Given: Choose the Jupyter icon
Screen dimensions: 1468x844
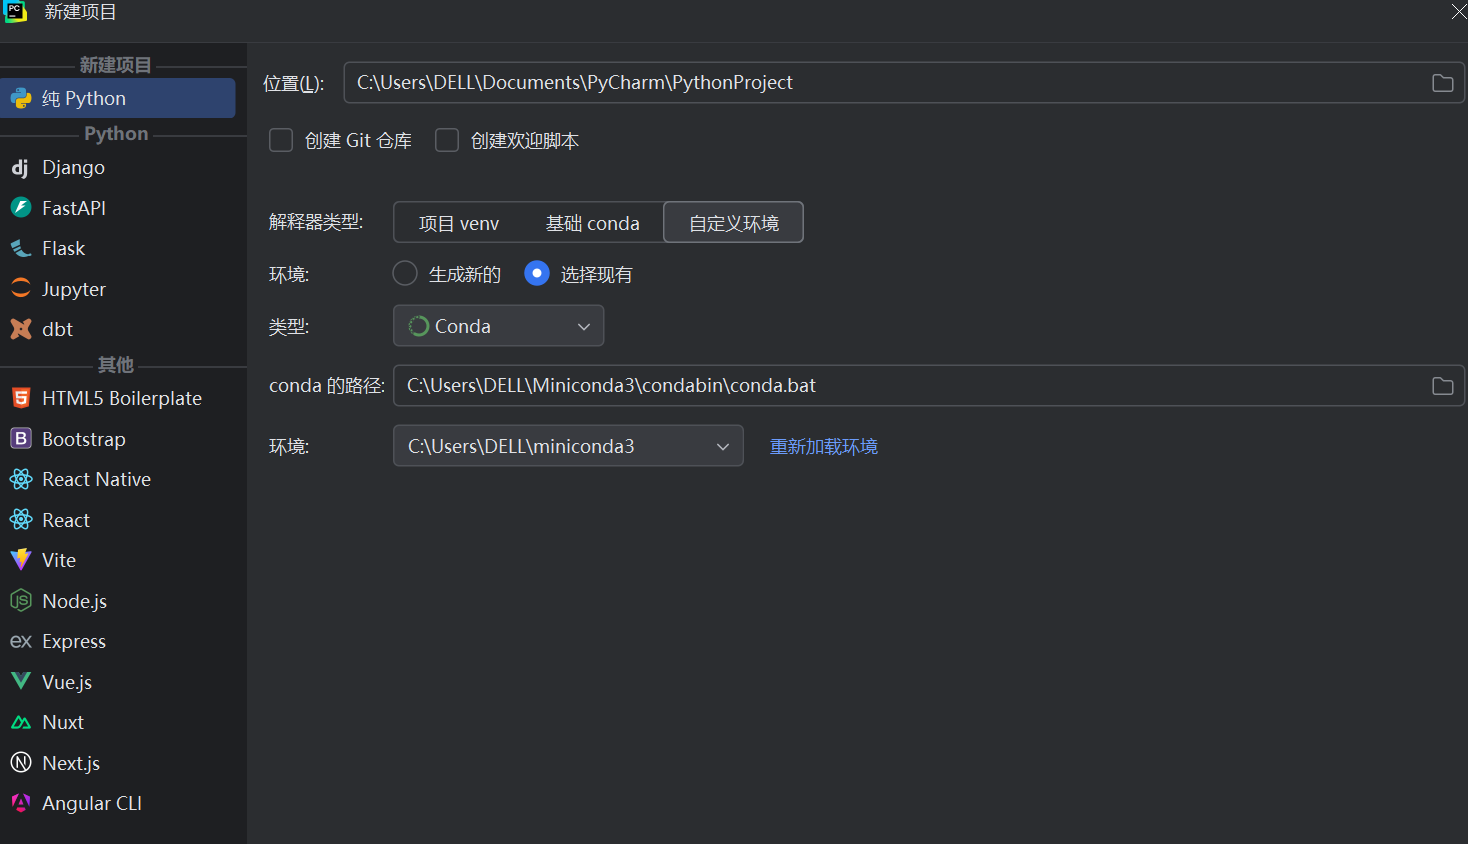Looking at the screenshot, I should point(21,288).
